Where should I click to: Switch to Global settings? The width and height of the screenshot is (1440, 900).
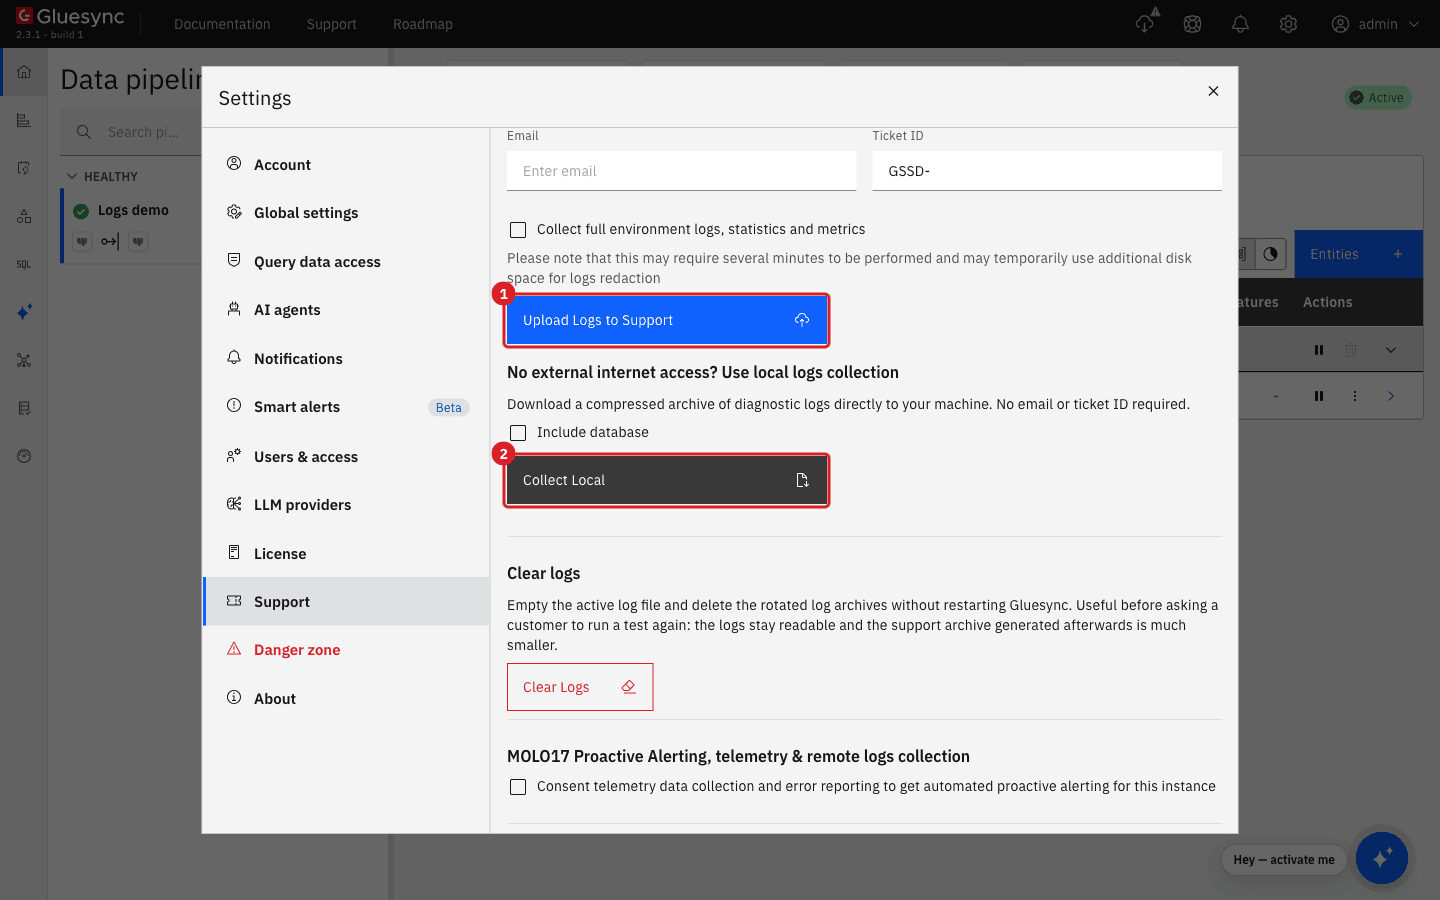click(x=346, y=213)
